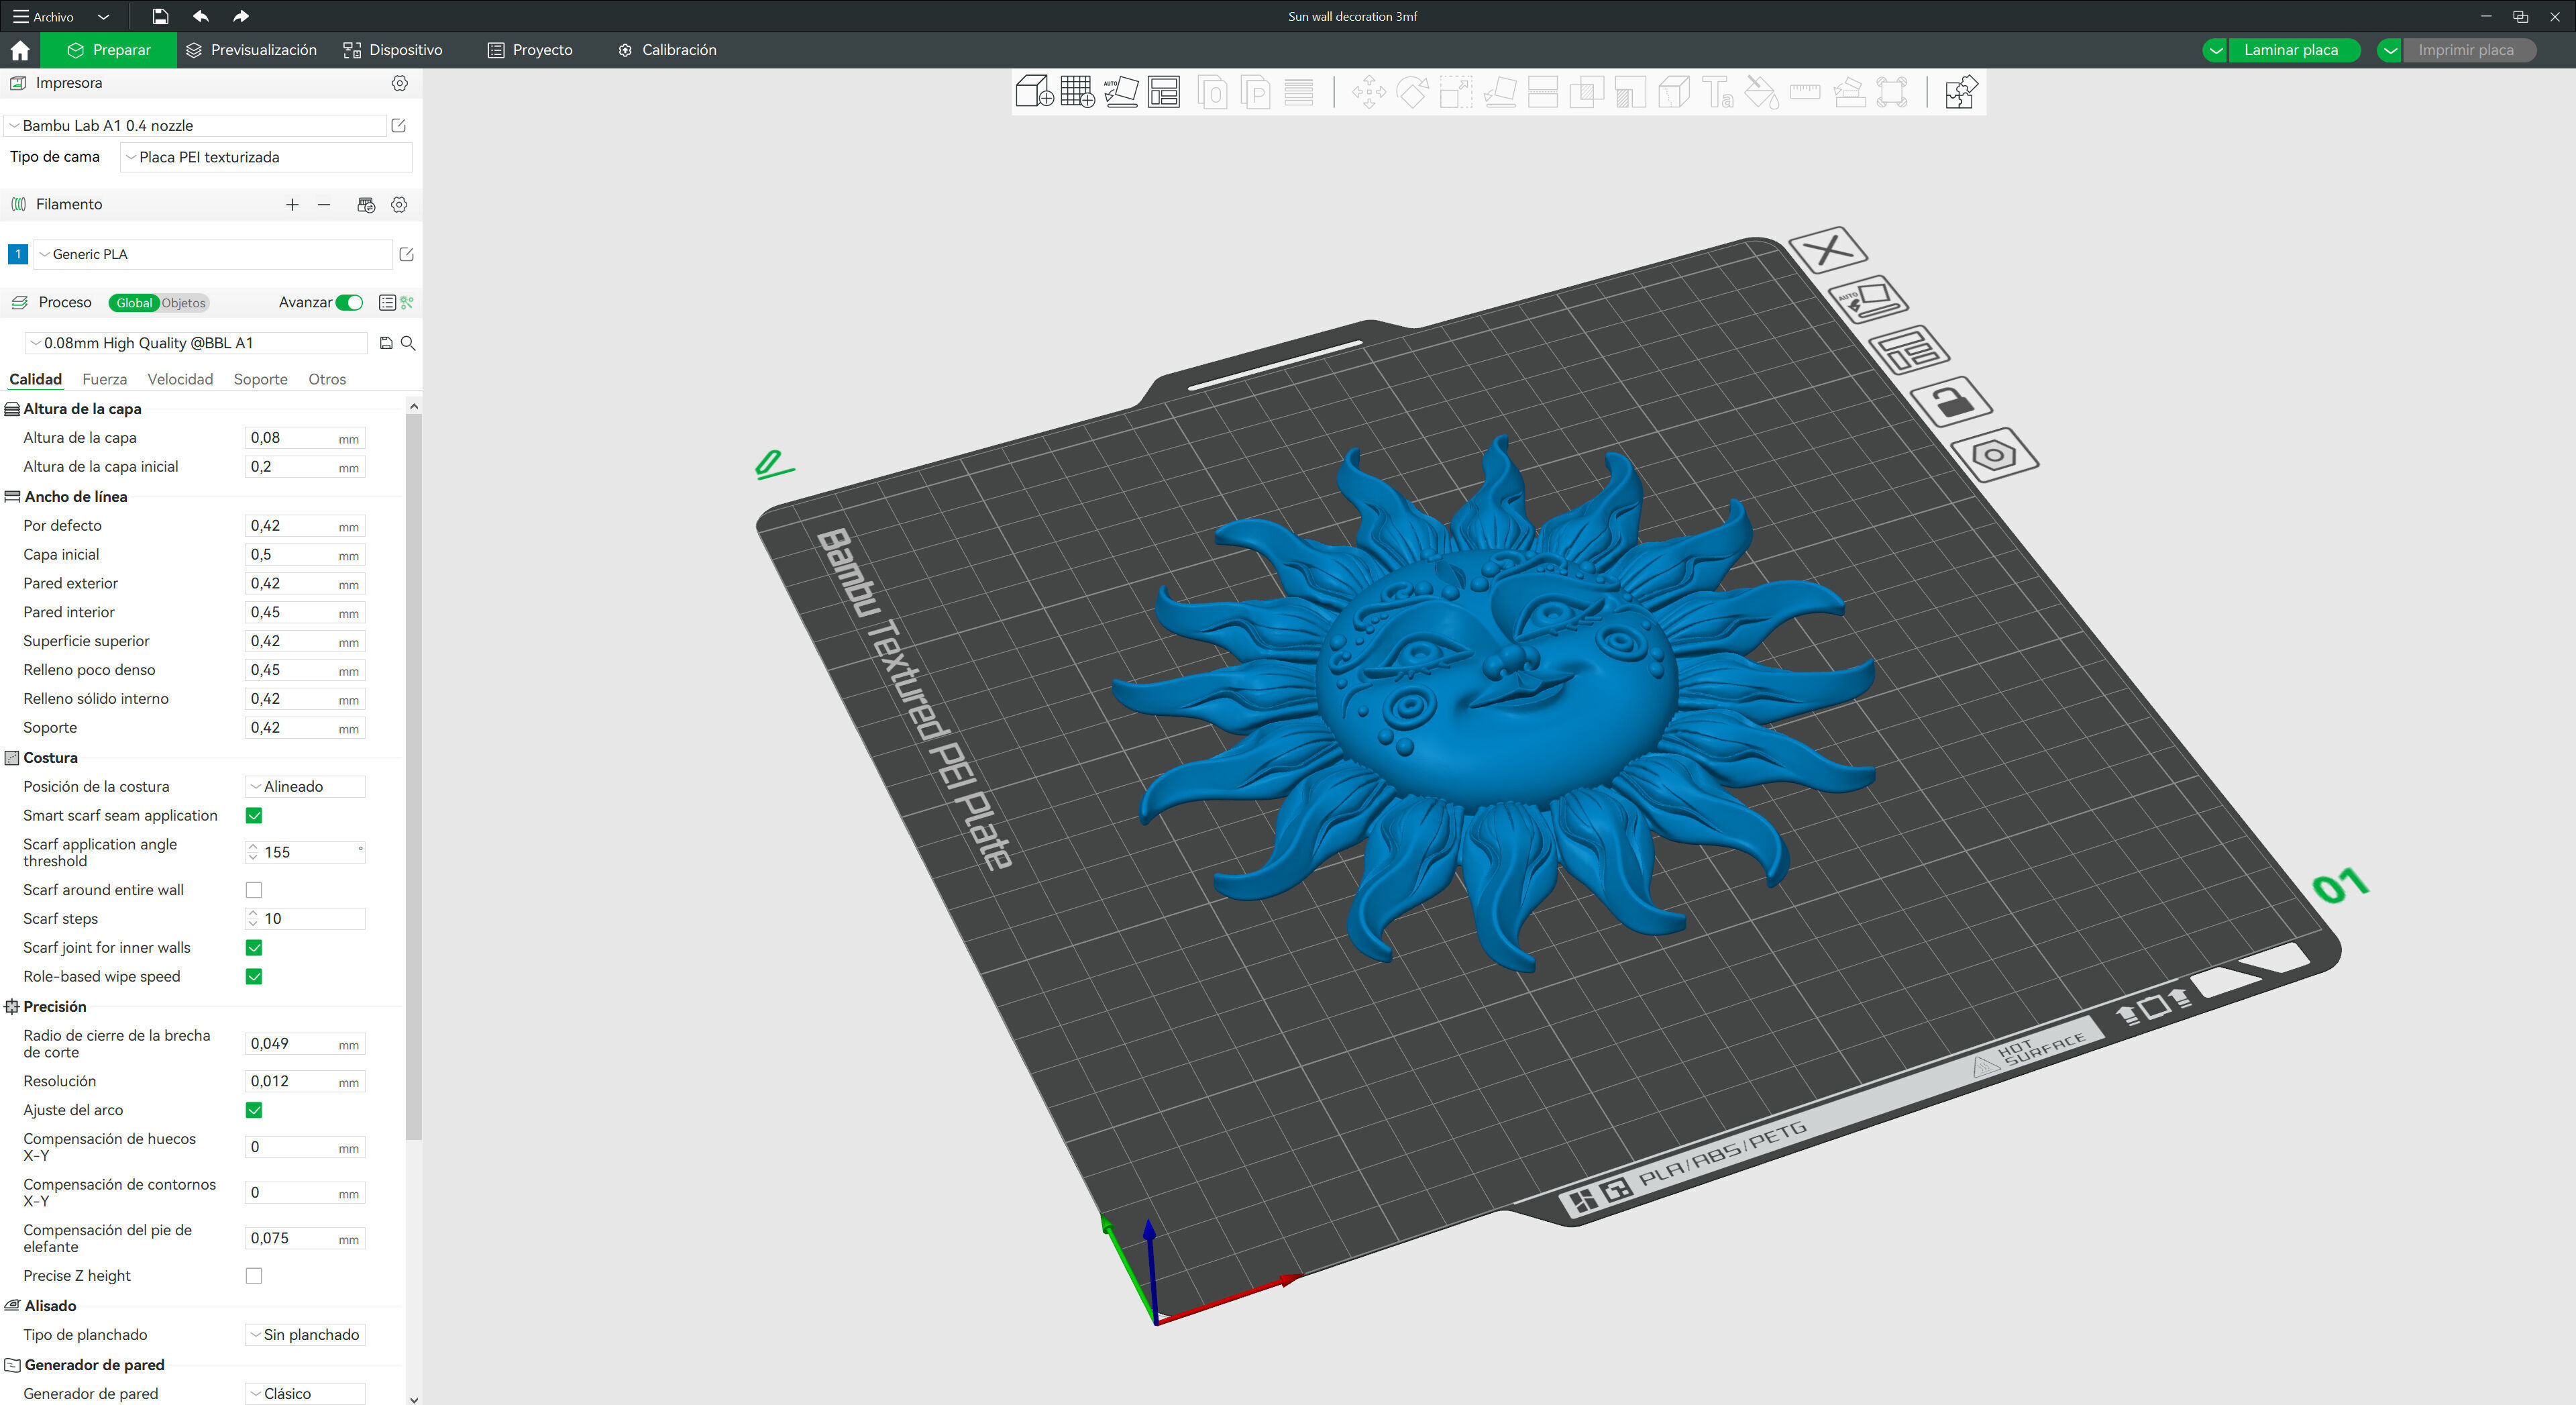2576x1405 pixels.
Task: Open the Tipo de planchado dropdown
Action: click(305, 1335)
